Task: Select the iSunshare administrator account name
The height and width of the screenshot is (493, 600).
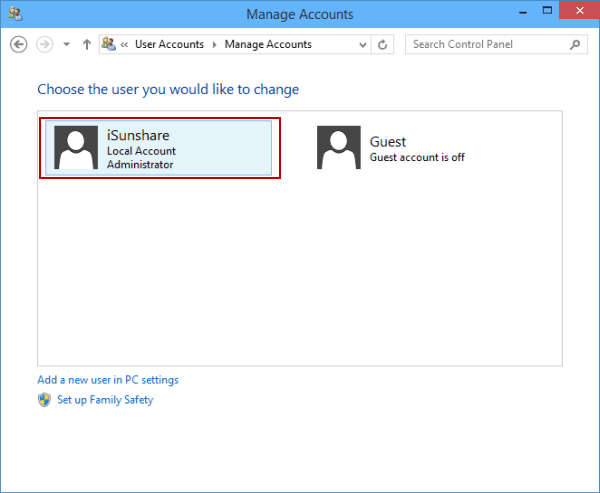Action: [x=138, y=136]
